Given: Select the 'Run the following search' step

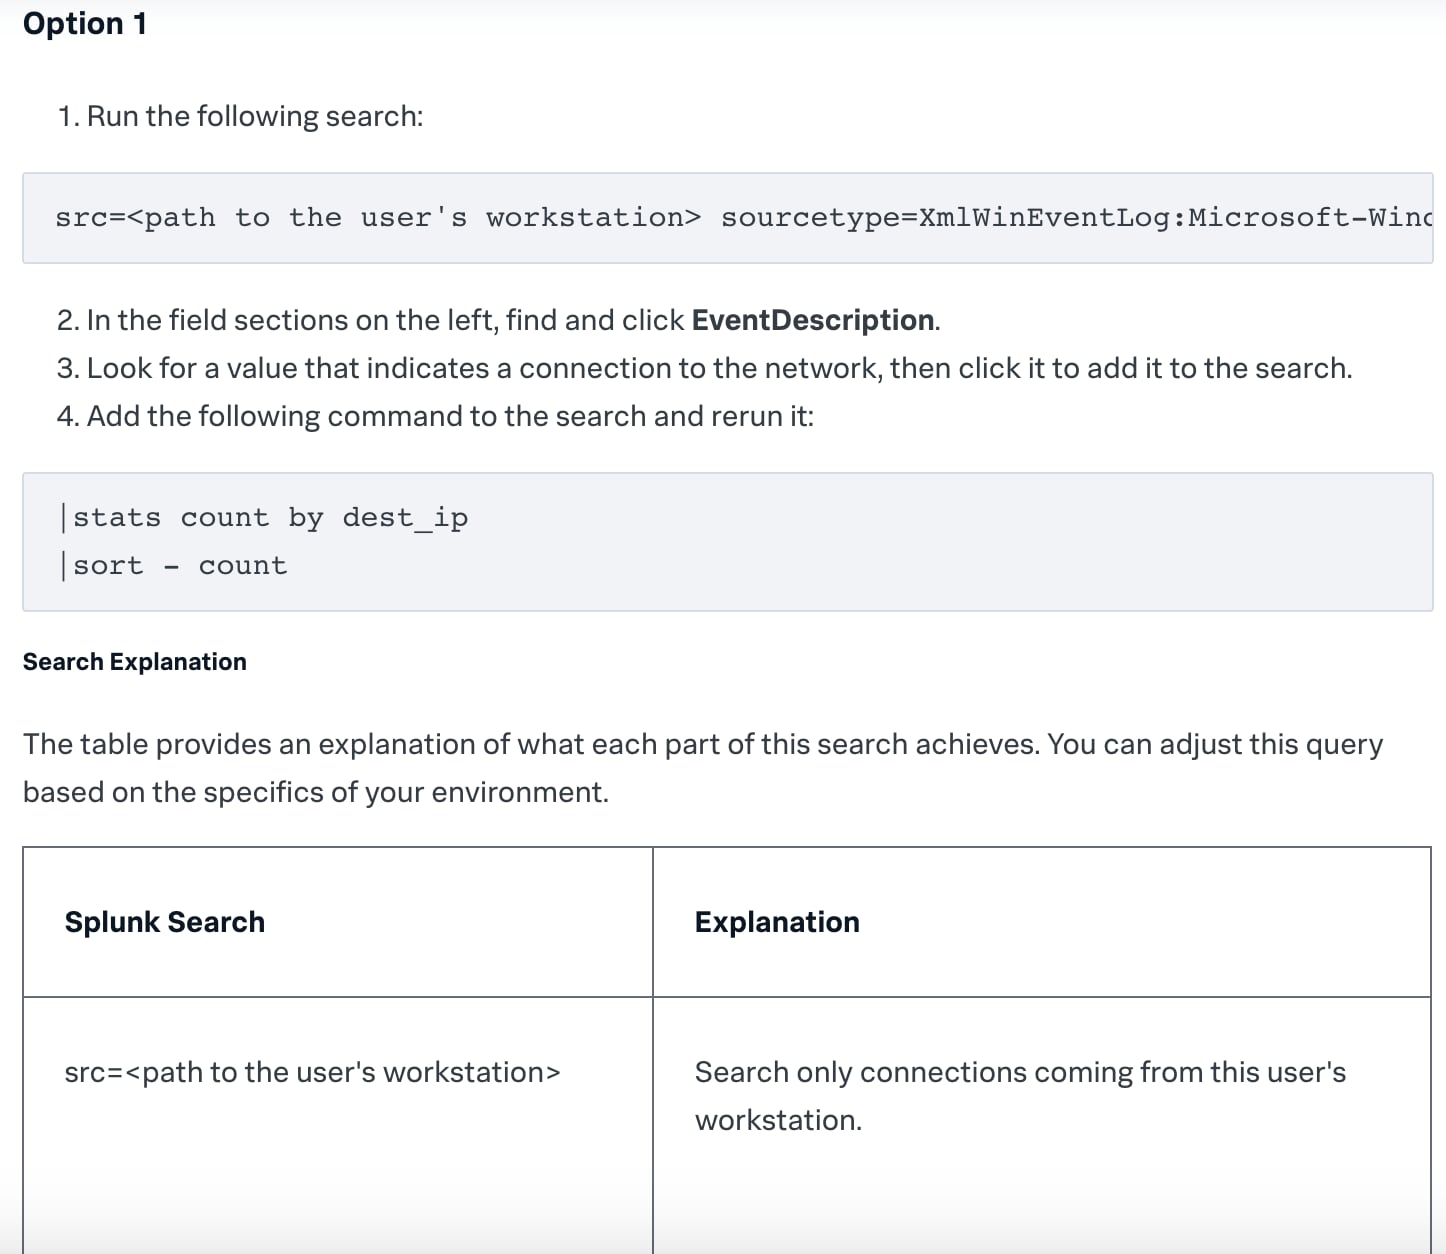Looking at the screenshot, I should [x=240, y=116].
